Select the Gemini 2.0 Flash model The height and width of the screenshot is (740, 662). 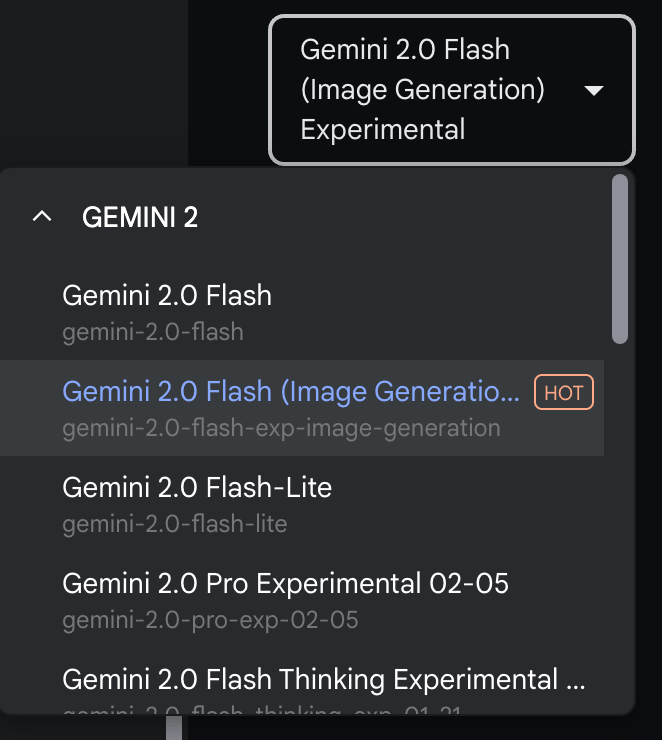(x=167, y=296)
